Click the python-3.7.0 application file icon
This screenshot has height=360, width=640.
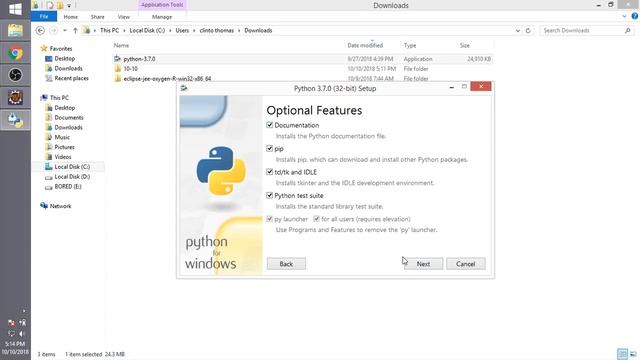point(118,59)
